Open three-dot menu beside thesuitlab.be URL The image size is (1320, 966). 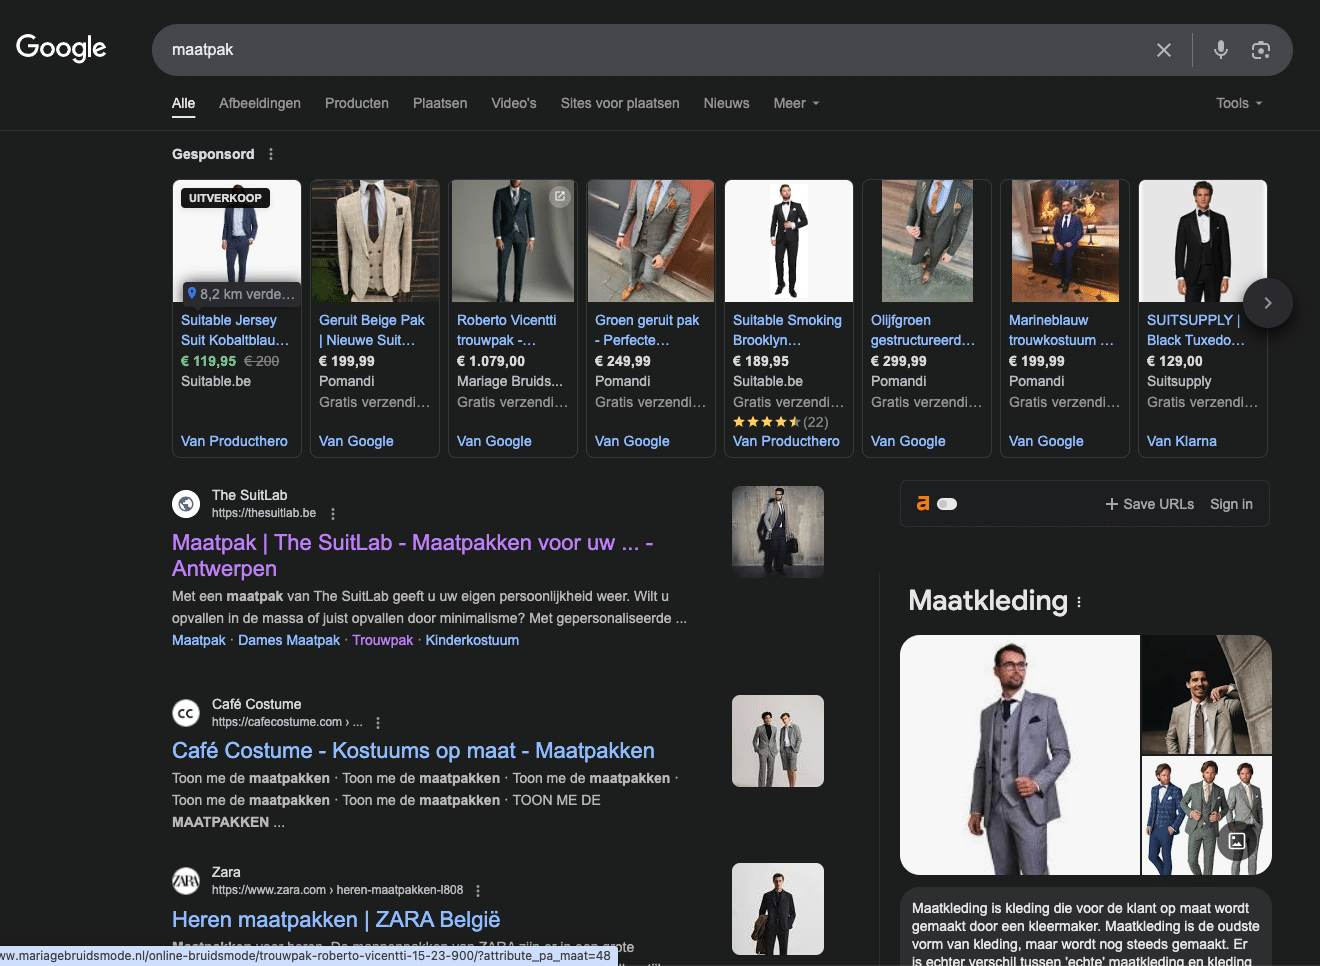[x=333, y=514]
